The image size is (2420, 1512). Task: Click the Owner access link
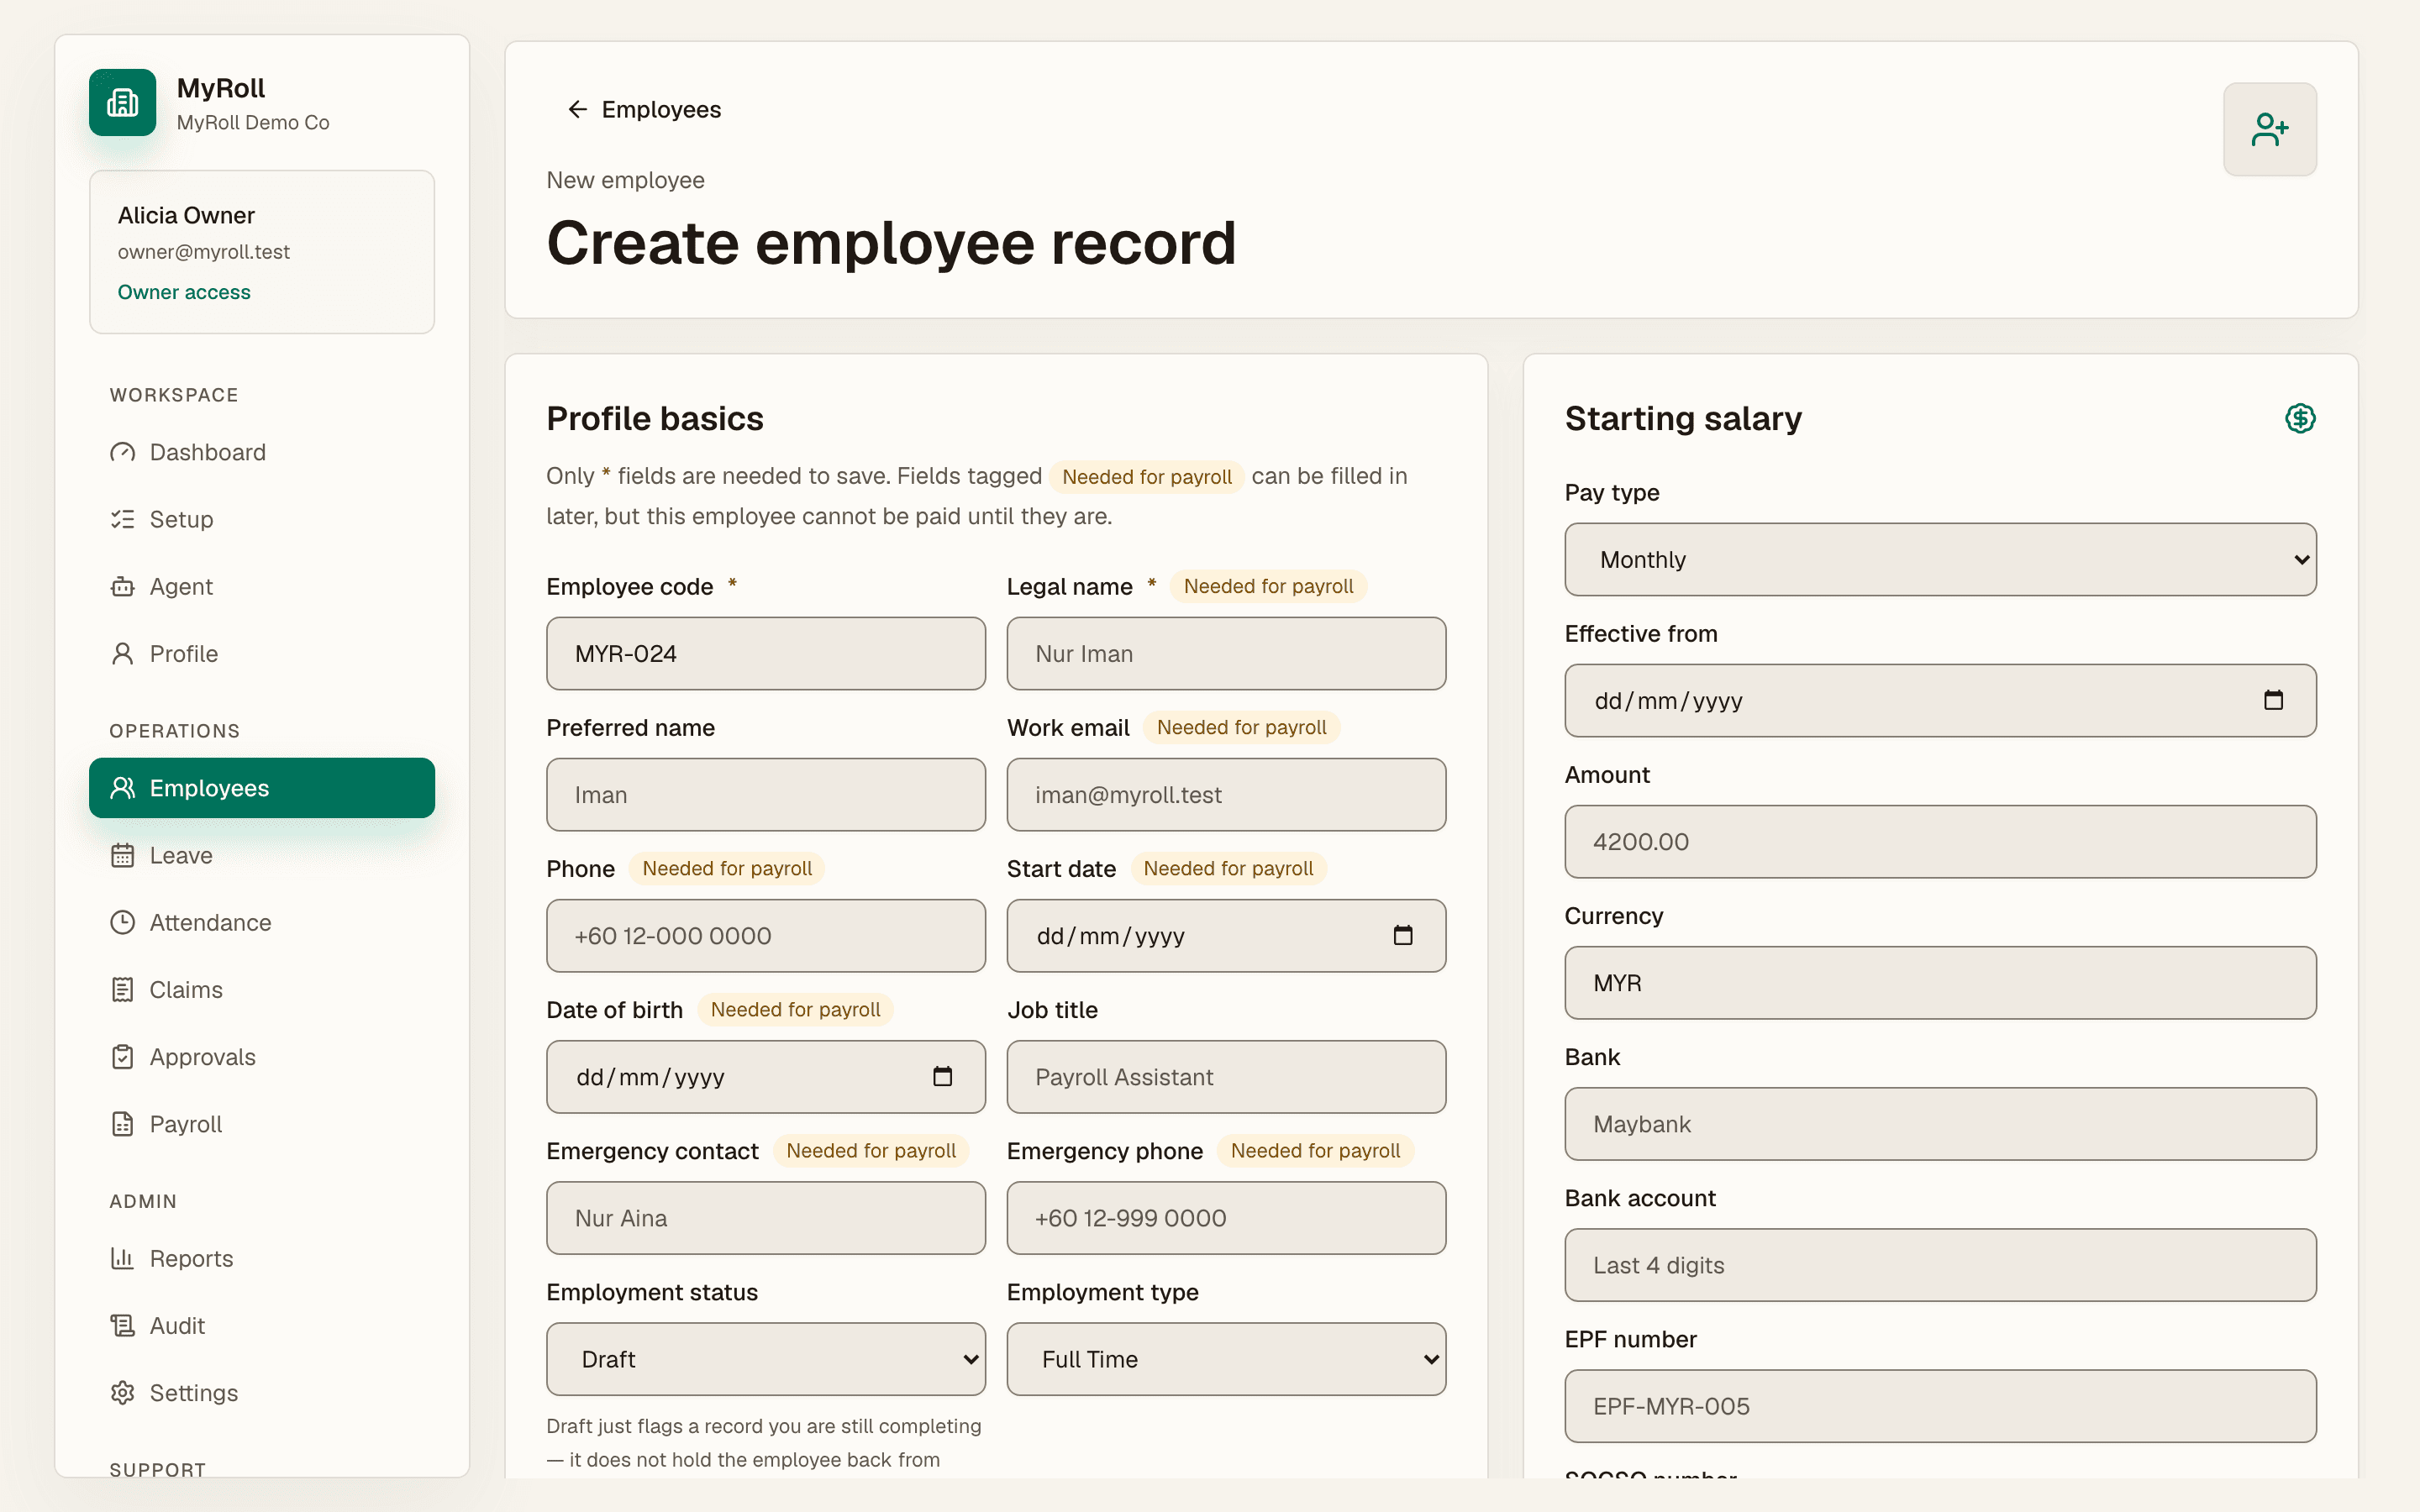click(x=184, y=292)
